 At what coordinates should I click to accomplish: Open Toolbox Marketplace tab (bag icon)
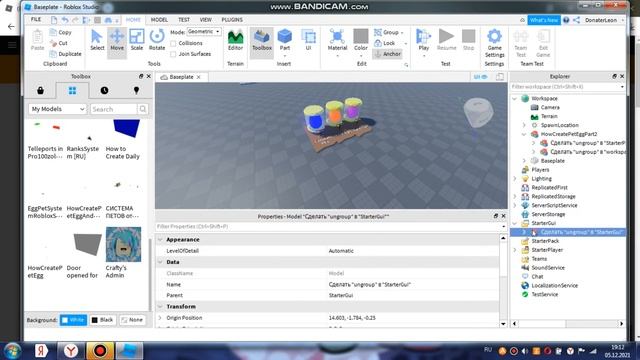pos(40,91)
